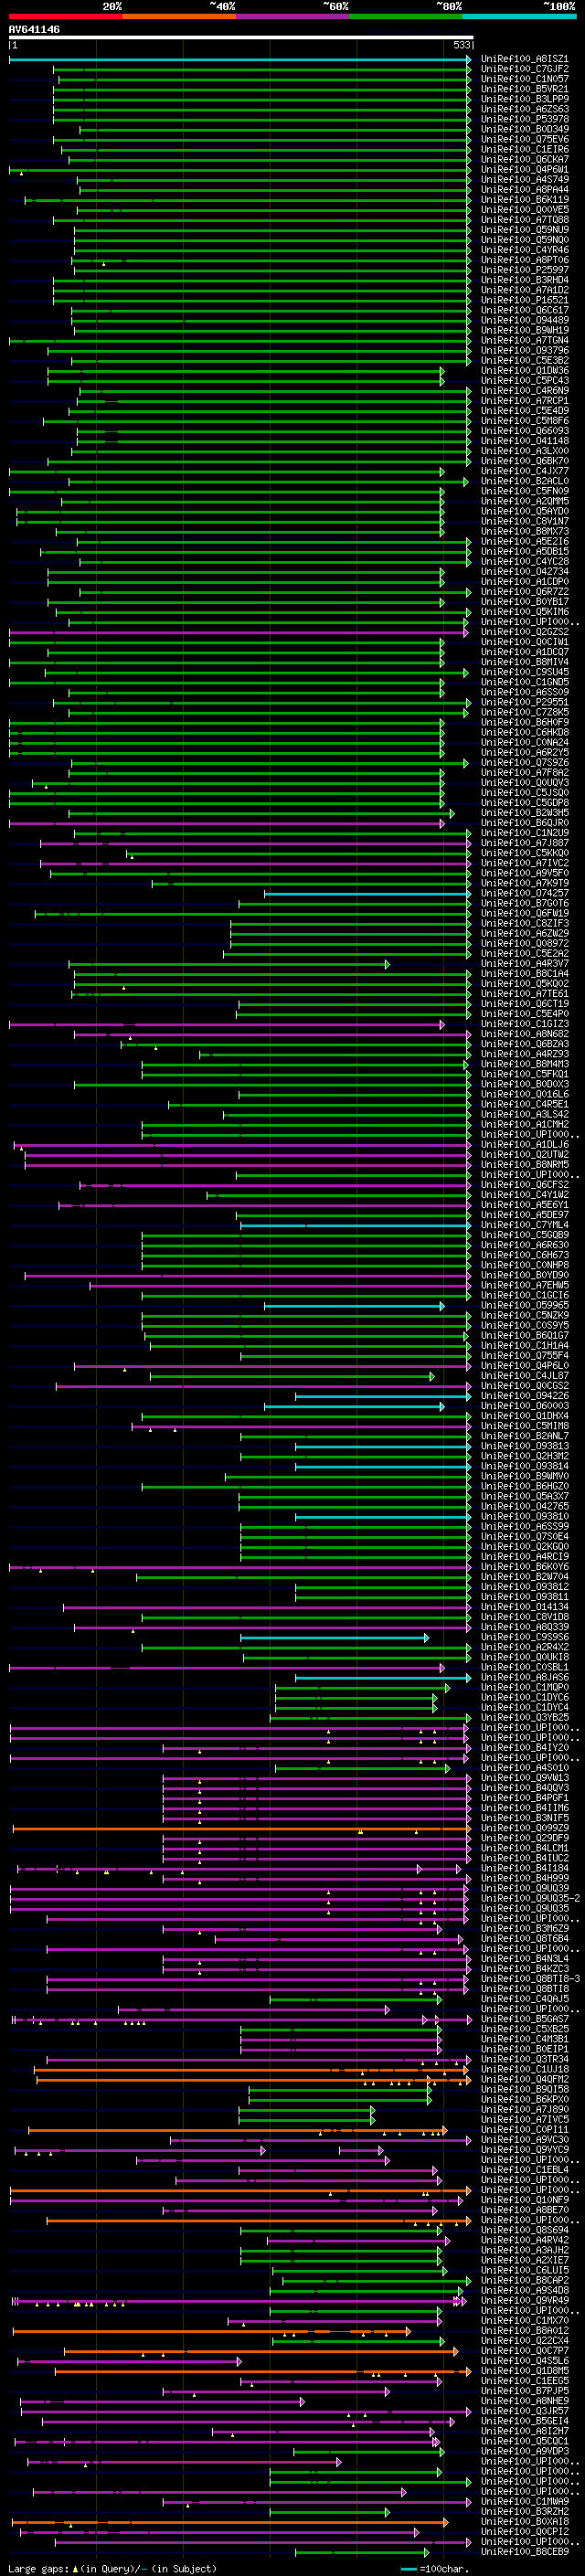
Task: Click the UniRef100_A7TQ88 label
Action: point(524,220)
